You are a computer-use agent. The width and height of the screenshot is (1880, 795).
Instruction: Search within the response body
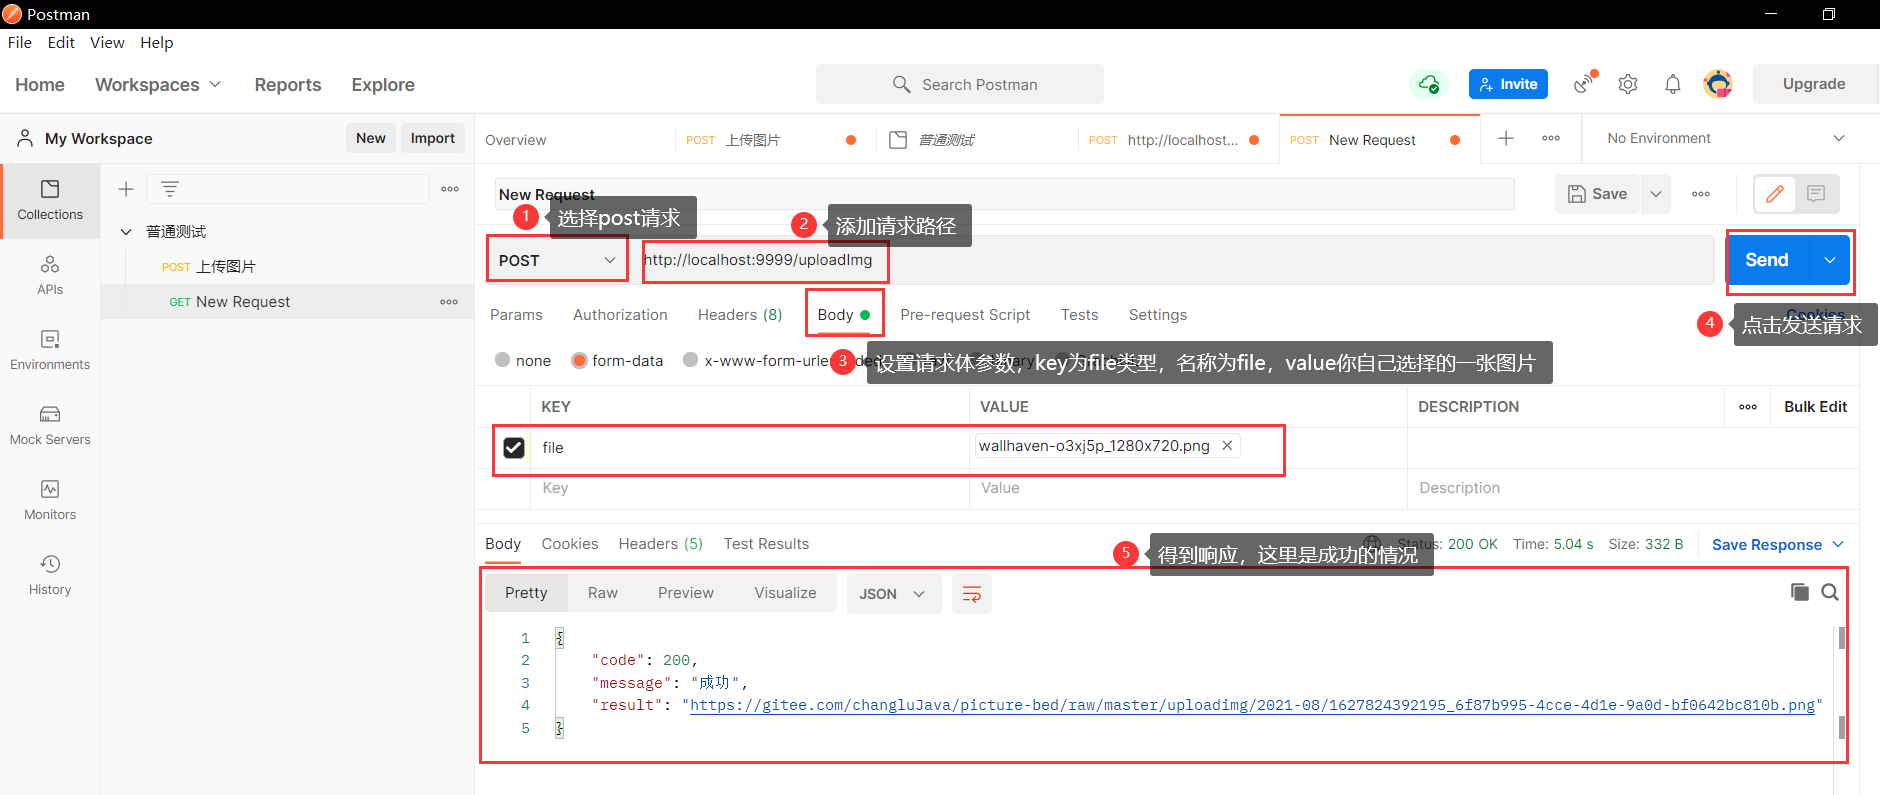tap(1830, 592)
